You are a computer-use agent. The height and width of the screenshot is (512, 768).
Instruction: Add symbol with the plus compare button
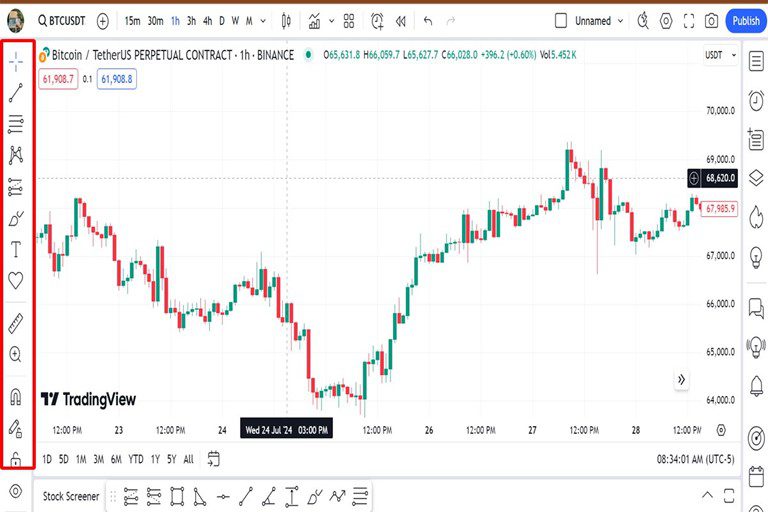tap(102, 21)
